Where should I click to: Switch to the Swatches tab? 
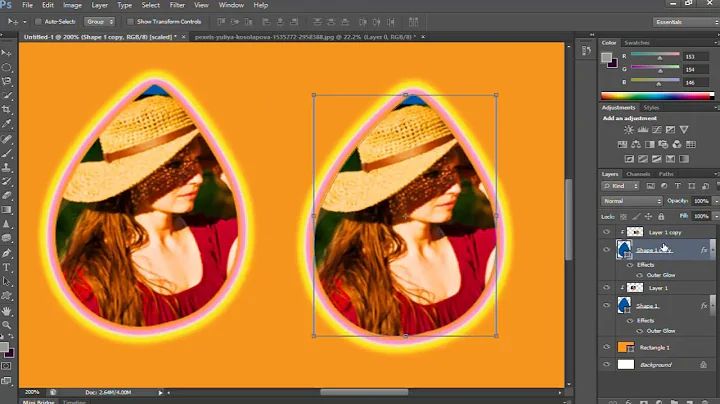click(637, 43)
